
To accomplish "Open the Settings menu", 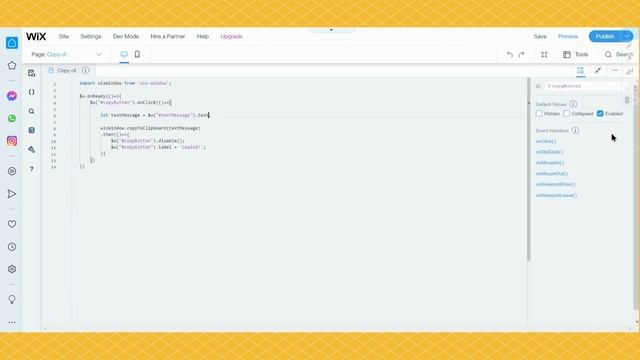I will point(91,36).
